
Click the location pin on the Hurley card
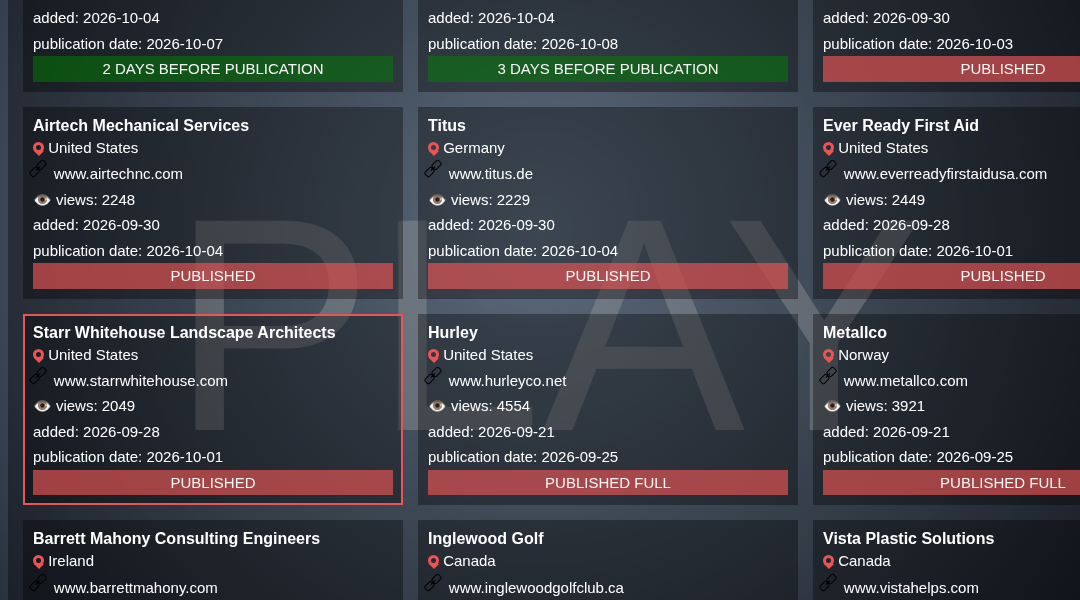click(433, 355)
